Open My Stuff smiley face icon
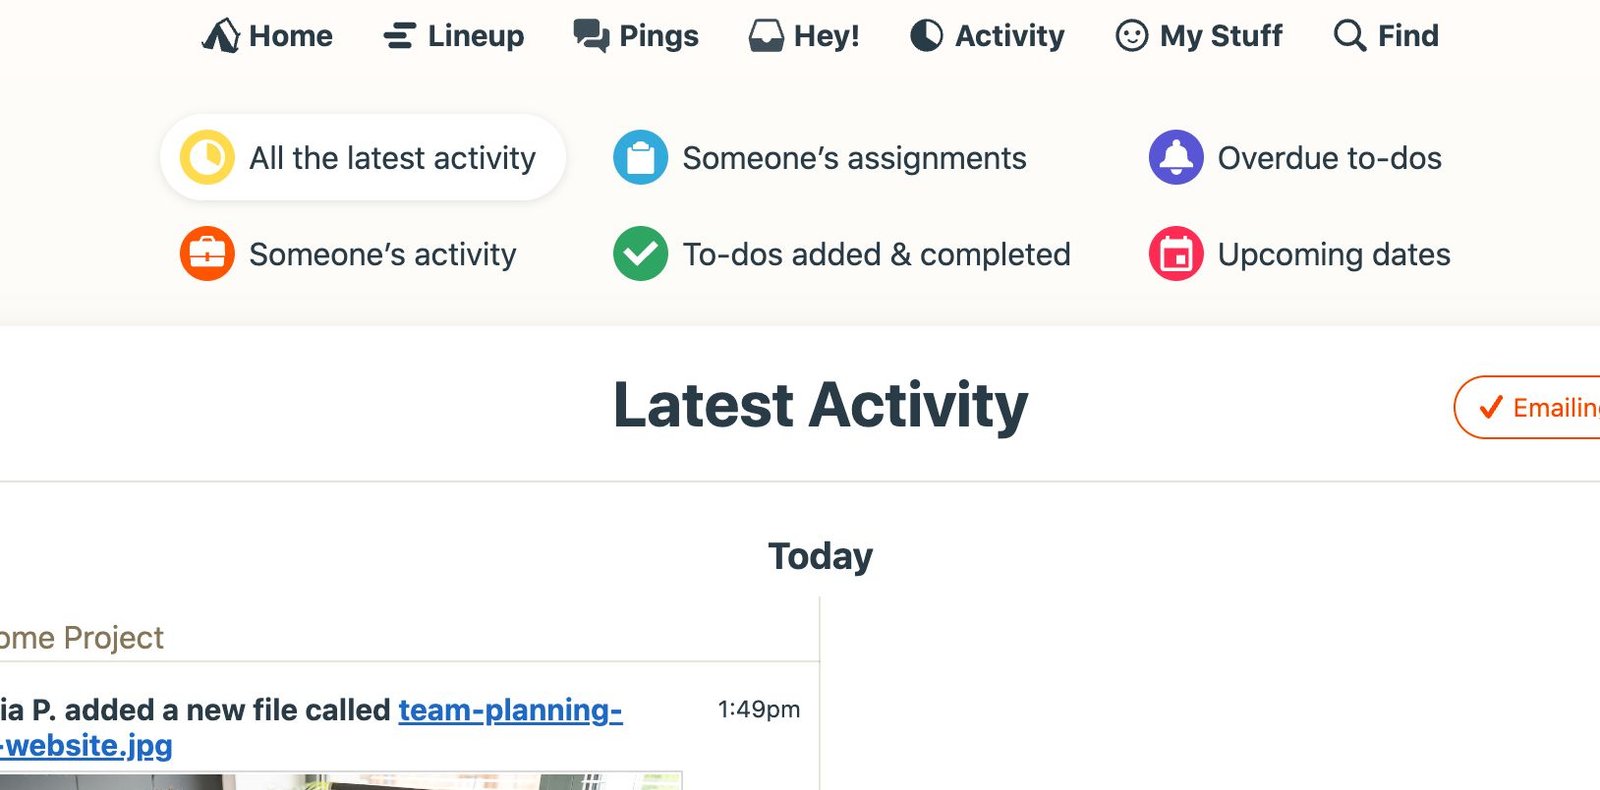Screen dimensions: 1600x790 click(x=1129, y=35)
